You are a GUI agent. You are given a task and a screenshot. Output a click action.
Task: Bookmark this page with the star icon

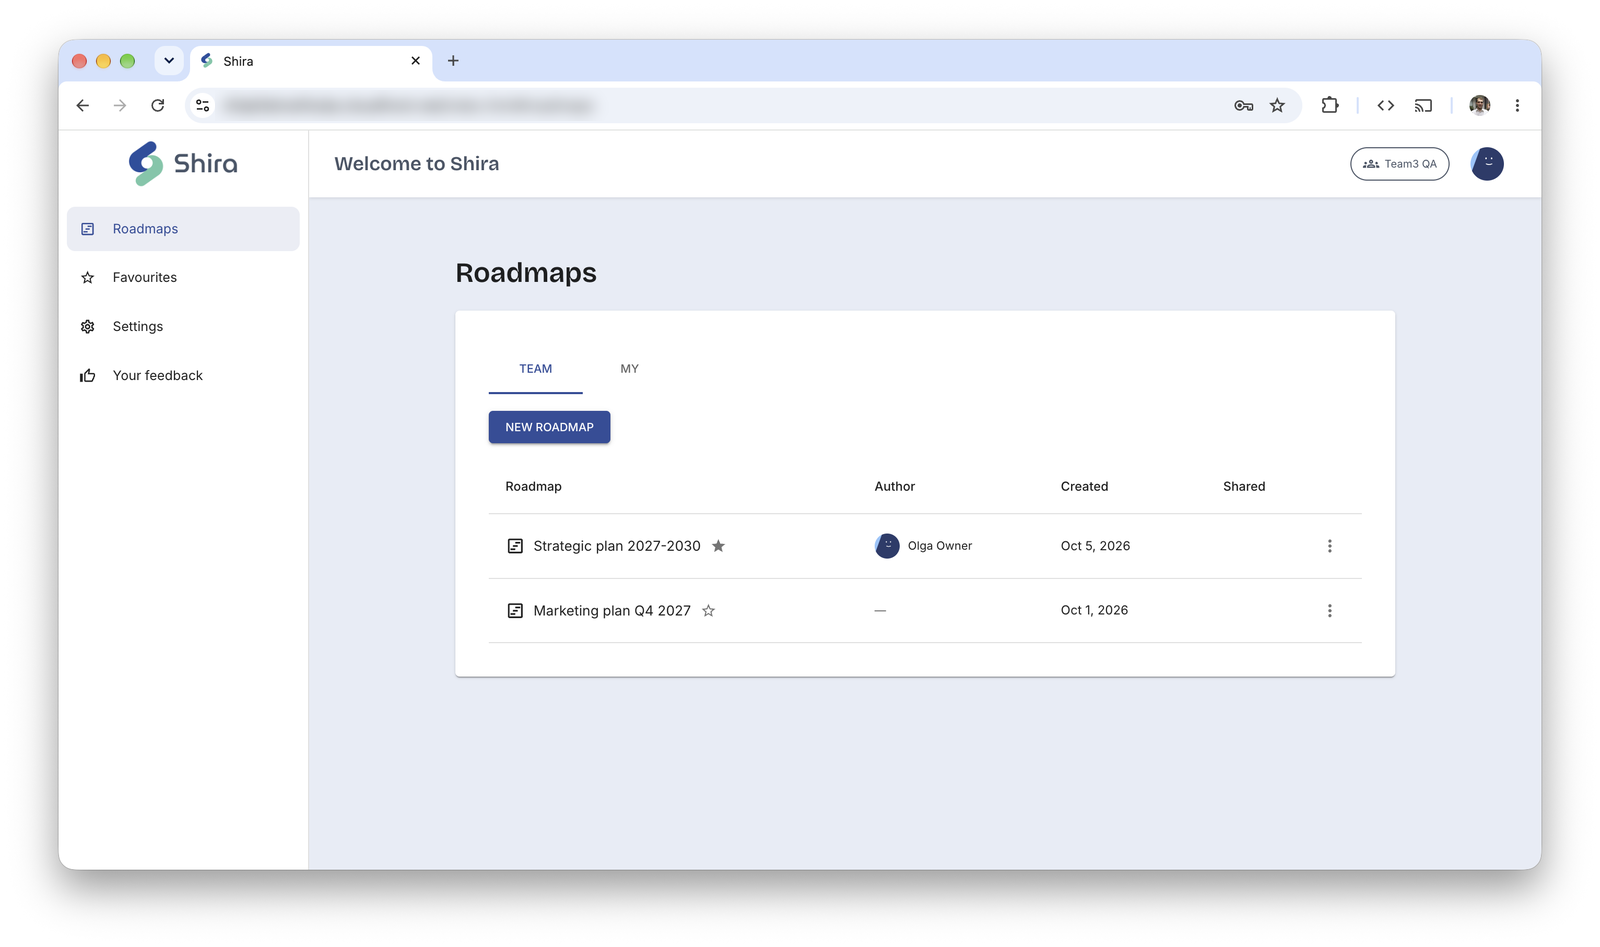tap(1277, 105)
